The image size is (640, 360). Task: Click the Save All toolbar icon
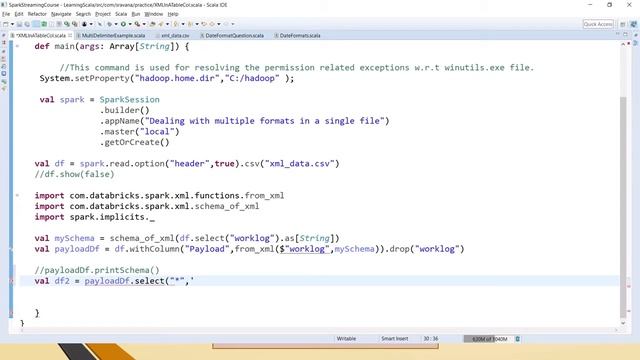coord(27,24)
